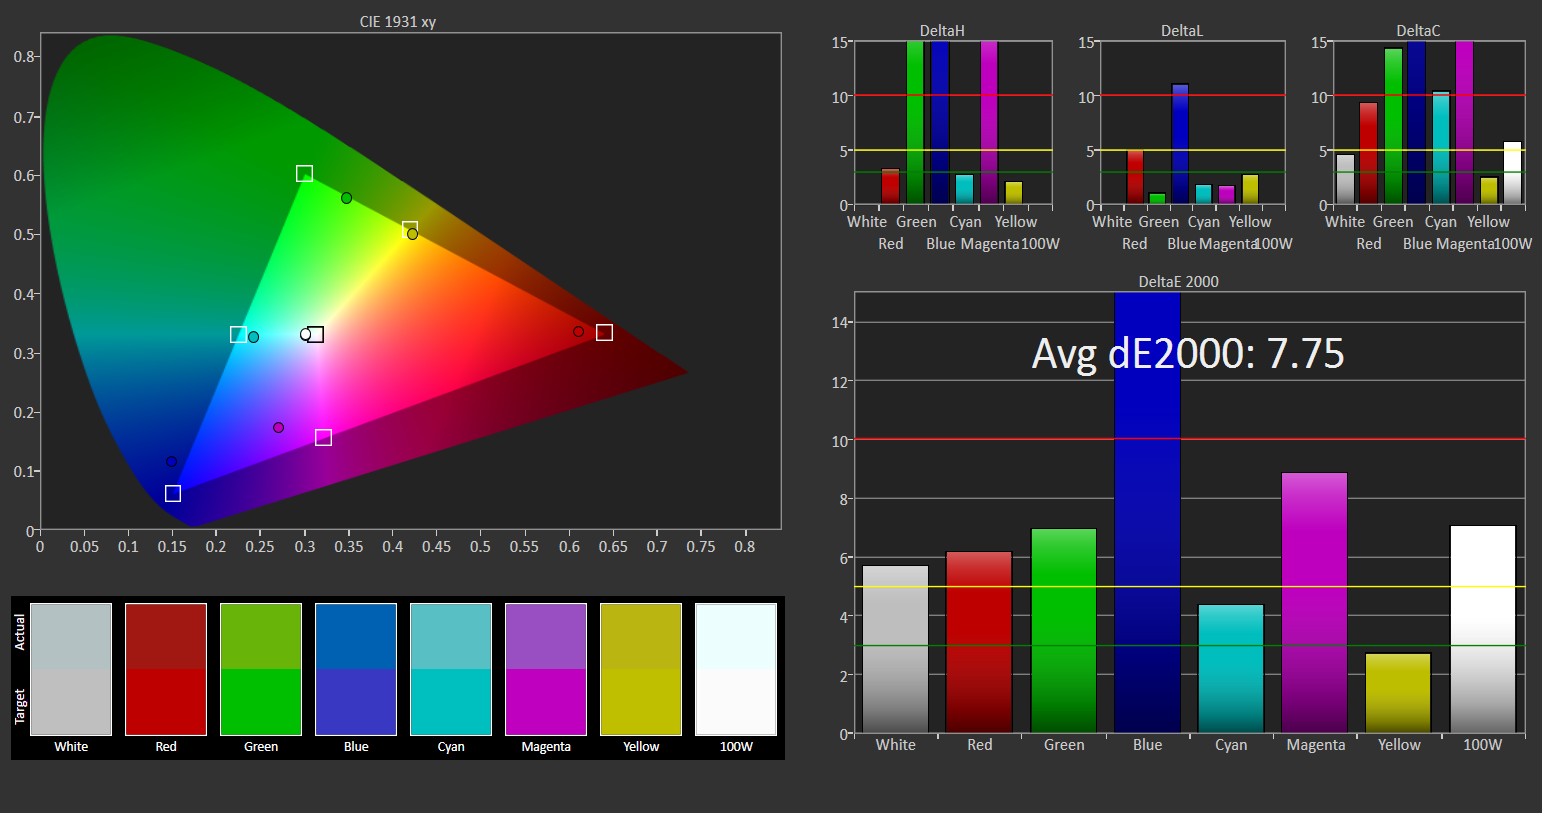
Task: Click the DeltaH chart title
Action: tap(942, 31)
